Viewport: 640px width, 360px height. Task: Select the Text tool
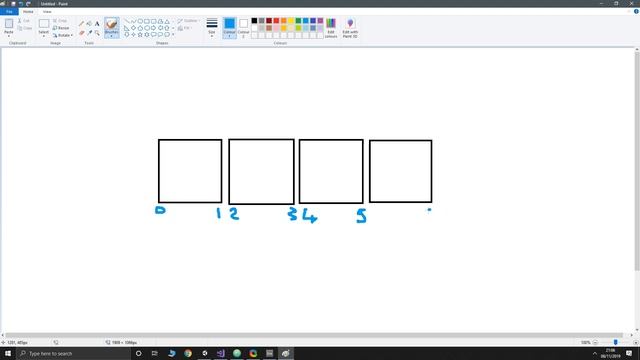[x=97, y=24]
